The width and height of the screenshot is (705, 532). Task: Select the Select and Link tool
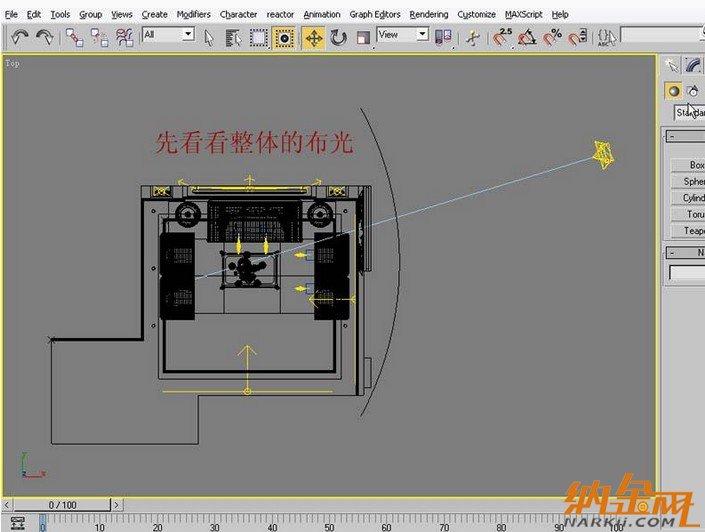(x=75, y=37)
